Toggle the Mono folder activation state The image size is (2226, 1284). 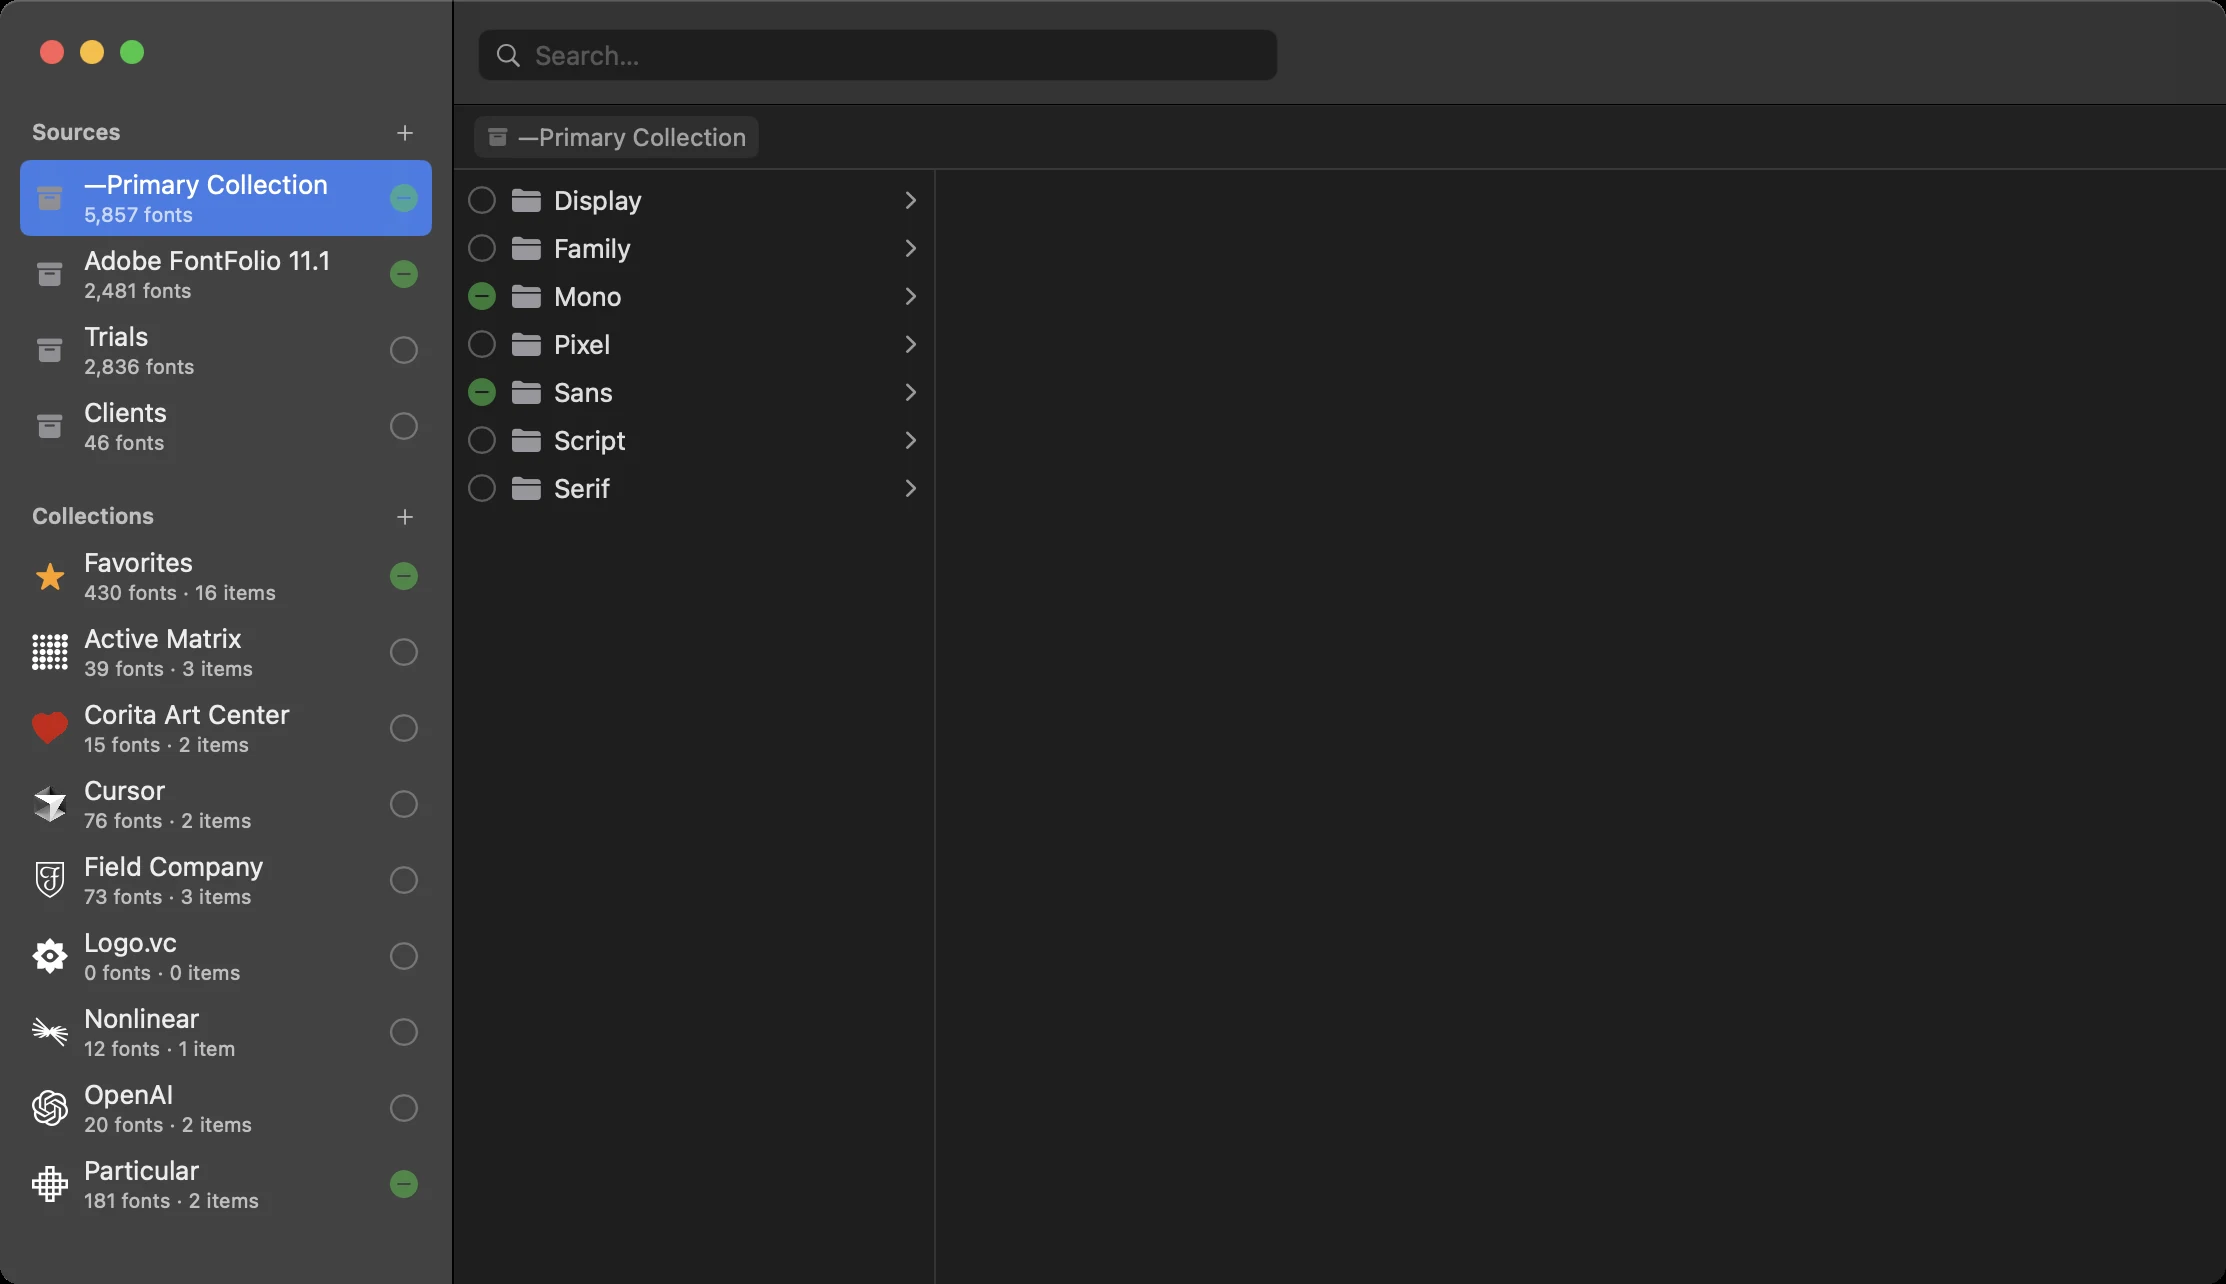pyautogui.click(x=482, y=296)
